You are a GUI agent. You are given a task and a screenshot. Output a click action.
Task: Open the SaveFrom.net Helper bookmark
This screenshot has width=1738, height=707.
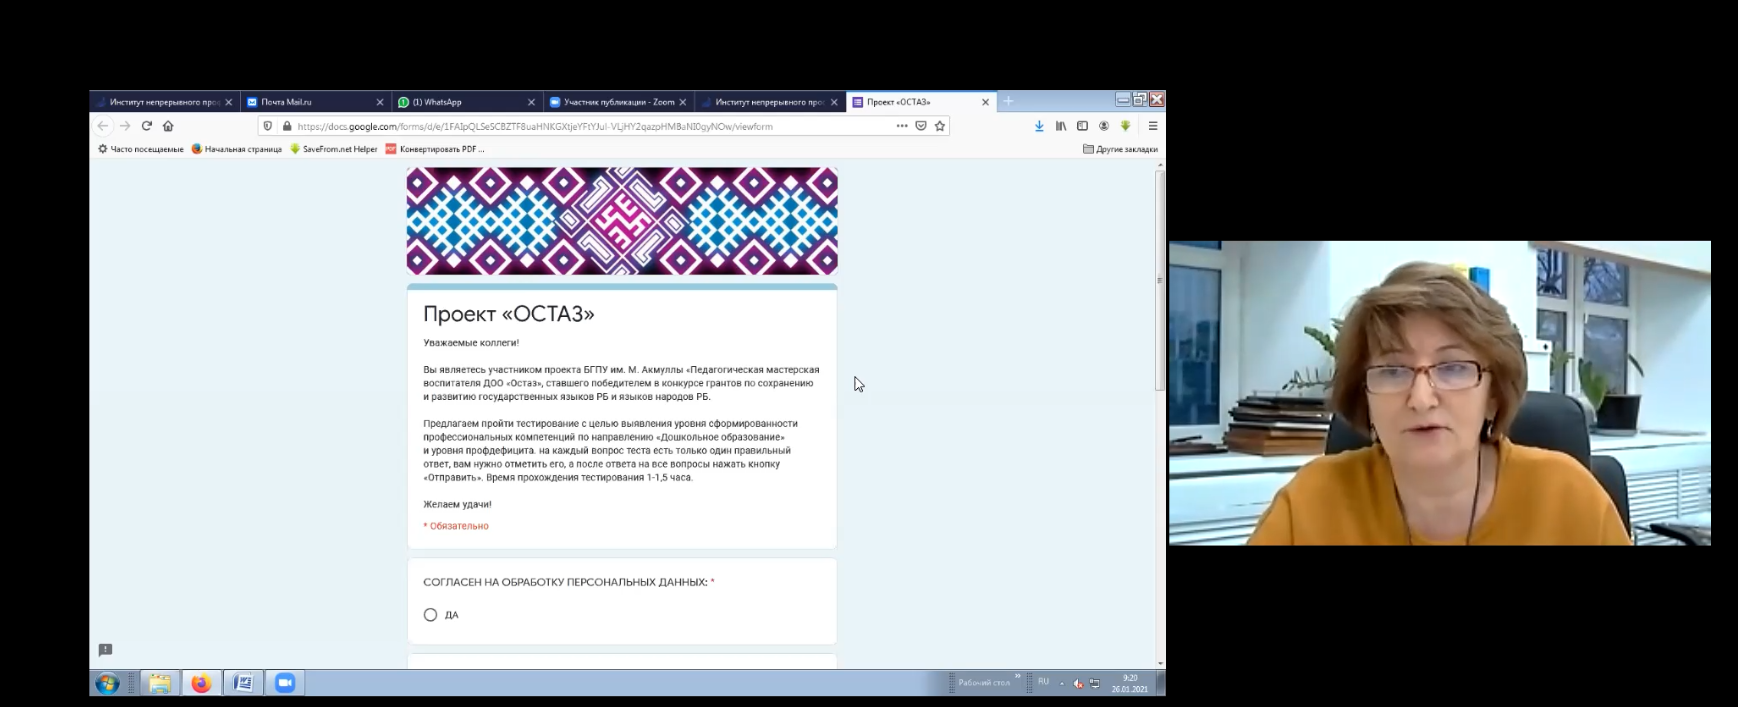click(334, 149)
